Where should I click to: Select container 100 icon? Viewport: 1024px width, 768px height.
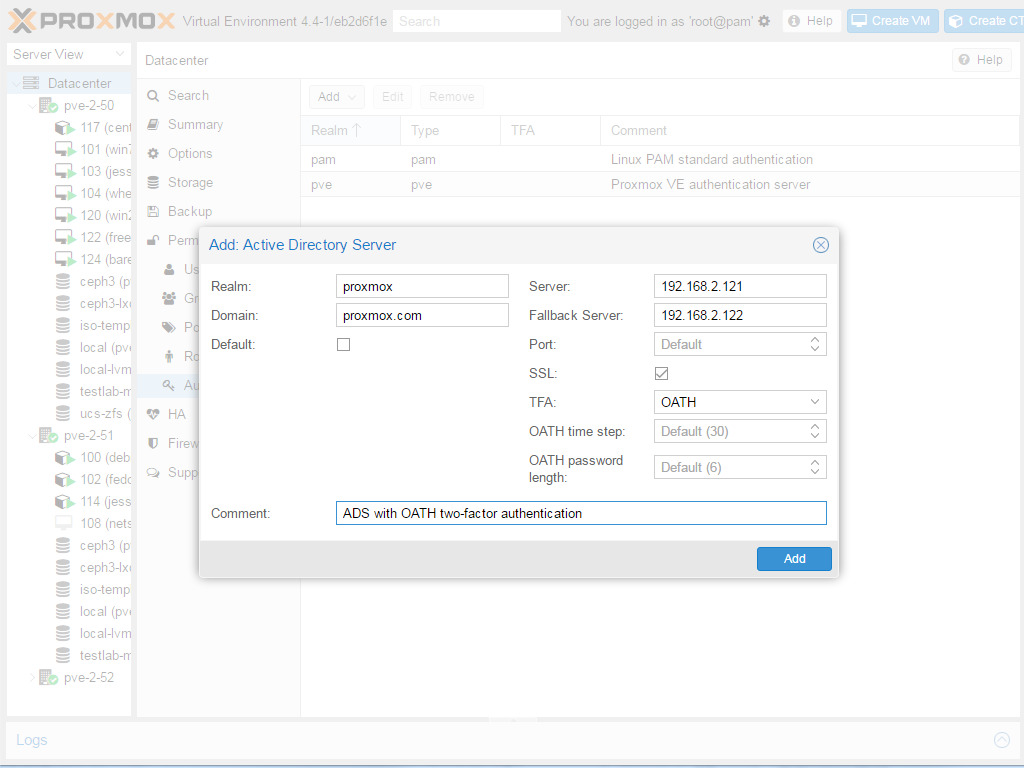[65, 457]
